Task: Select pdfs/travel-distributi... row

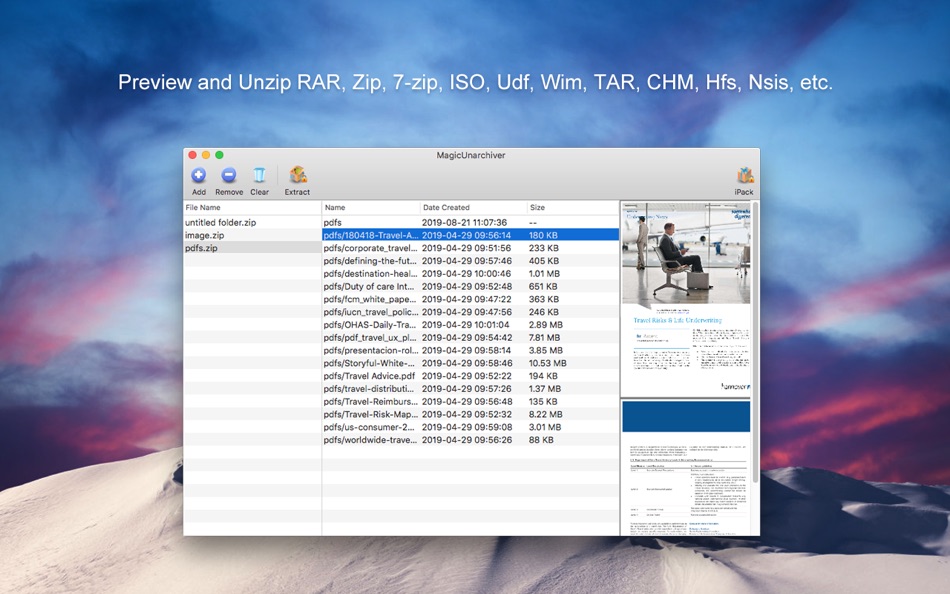Action: [x=471, y=389]
